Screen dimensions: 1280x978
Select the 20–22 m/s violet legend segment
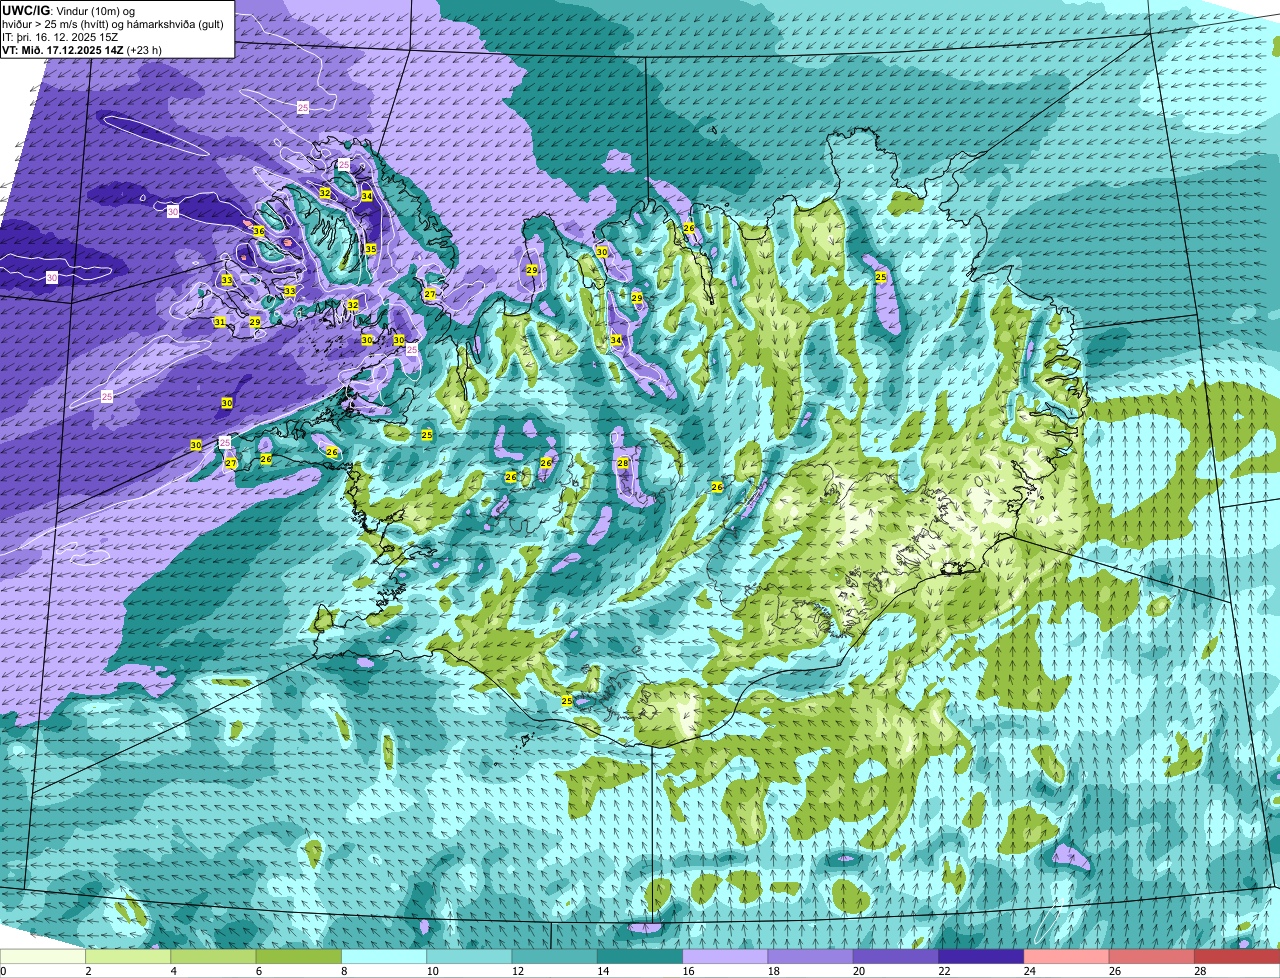(896, 956)
